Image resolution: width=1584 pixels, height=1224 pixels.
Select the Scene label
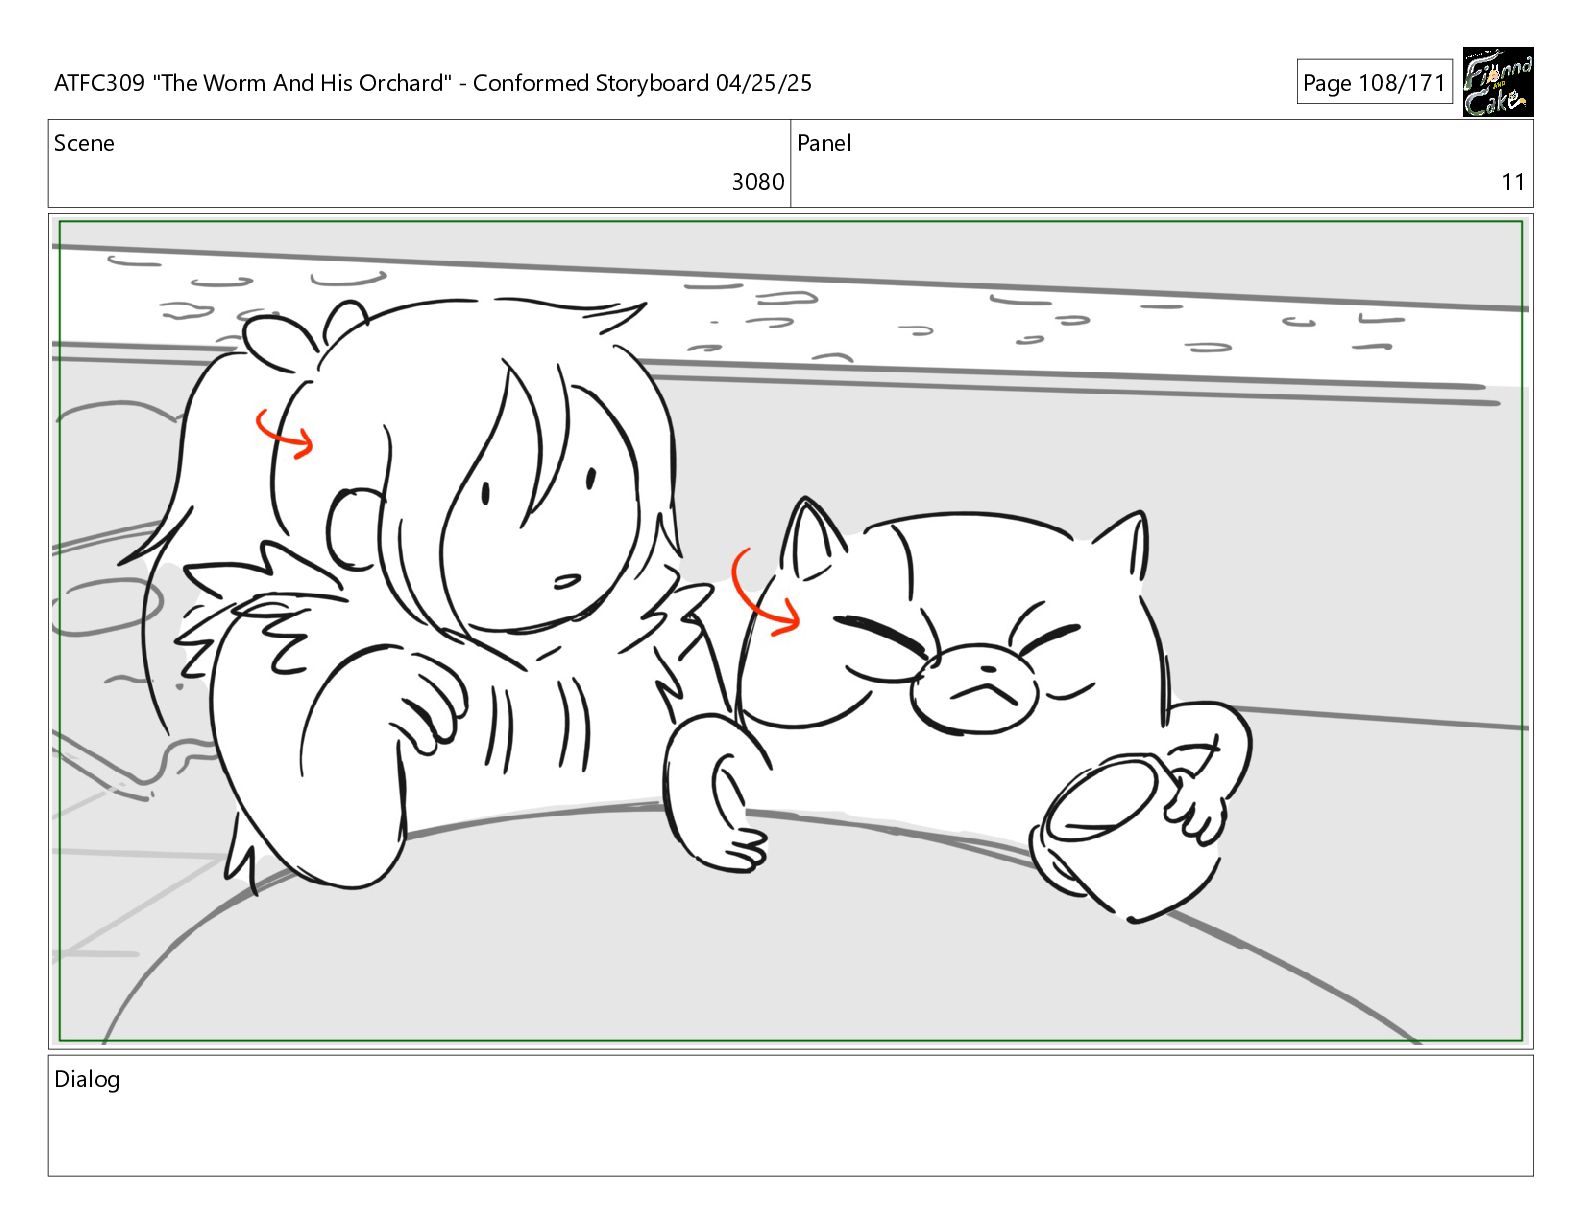[84, 143]
